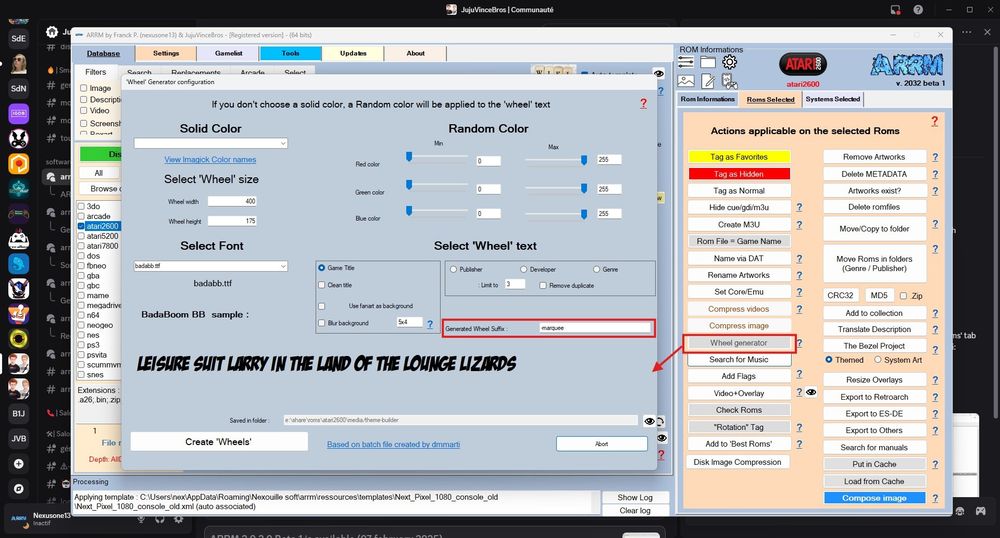
Task: Select the Publisher radio button
Action: 453,269
